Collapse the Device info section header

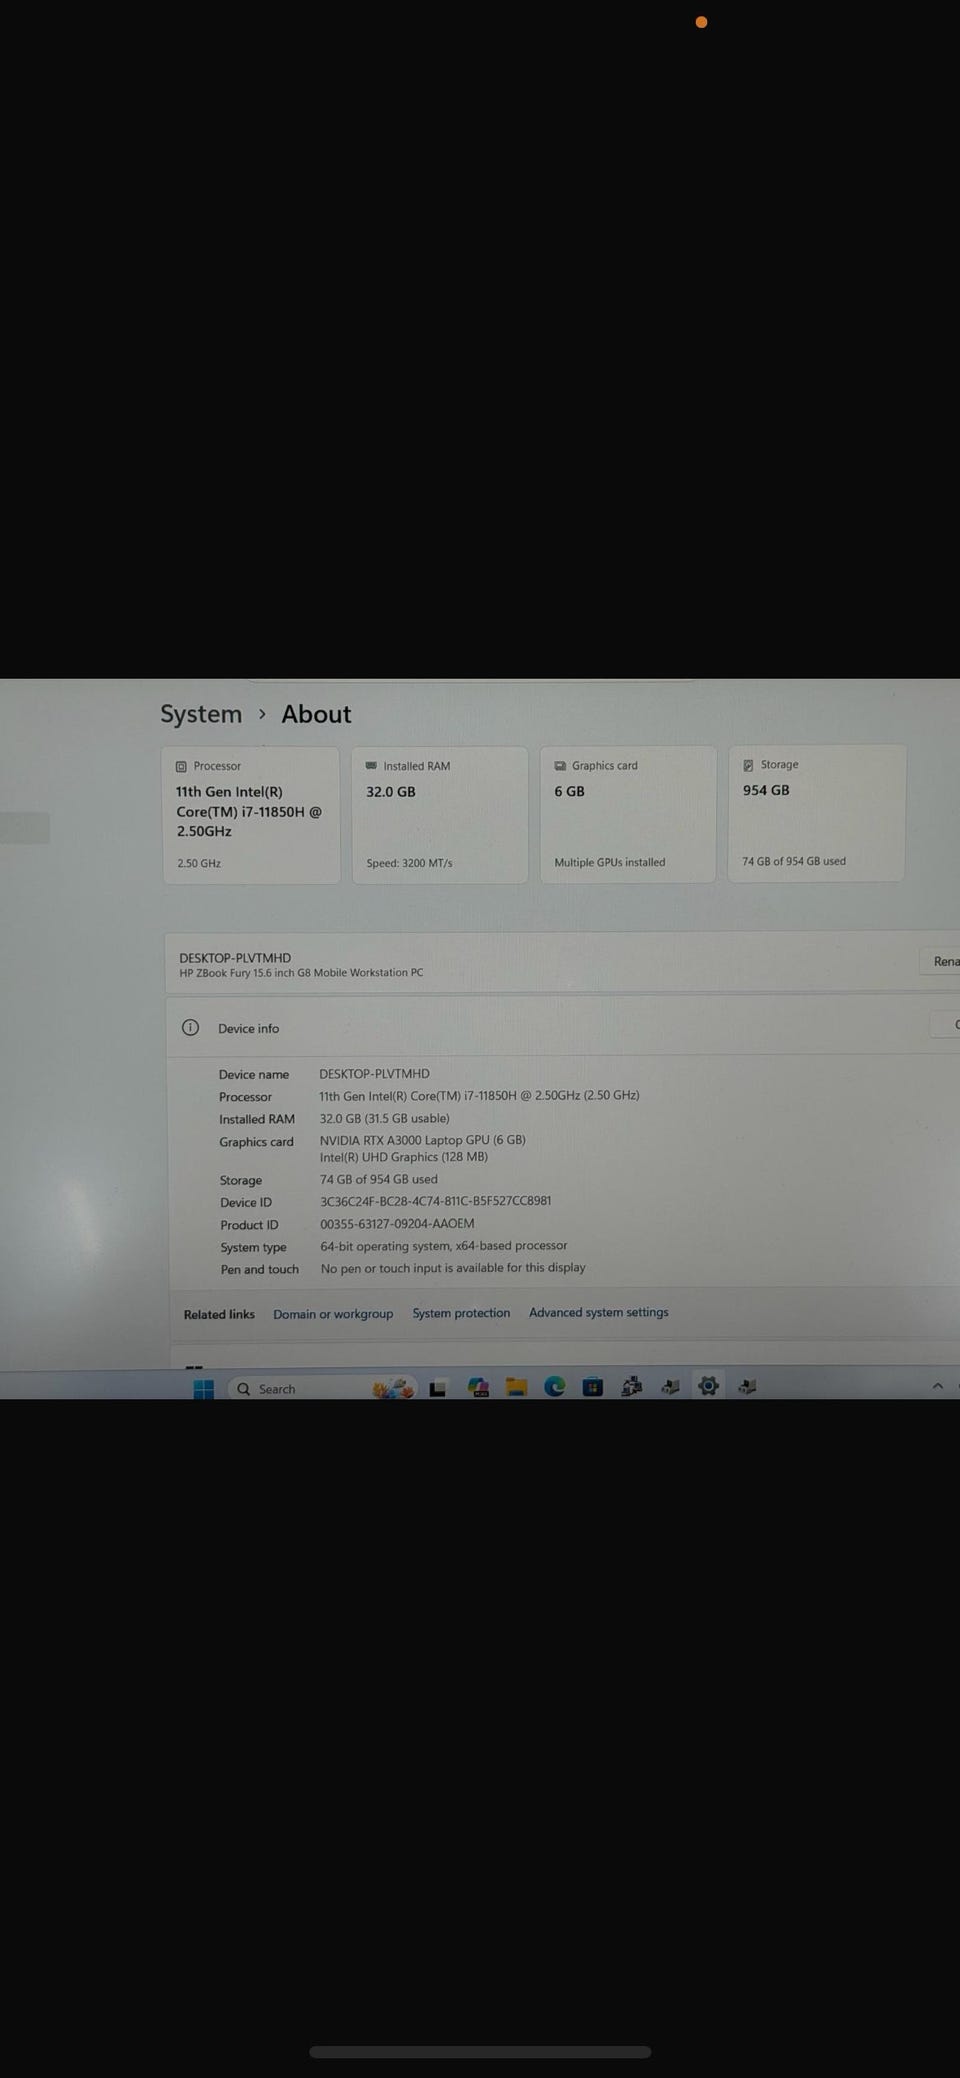tap(563, 1027)
